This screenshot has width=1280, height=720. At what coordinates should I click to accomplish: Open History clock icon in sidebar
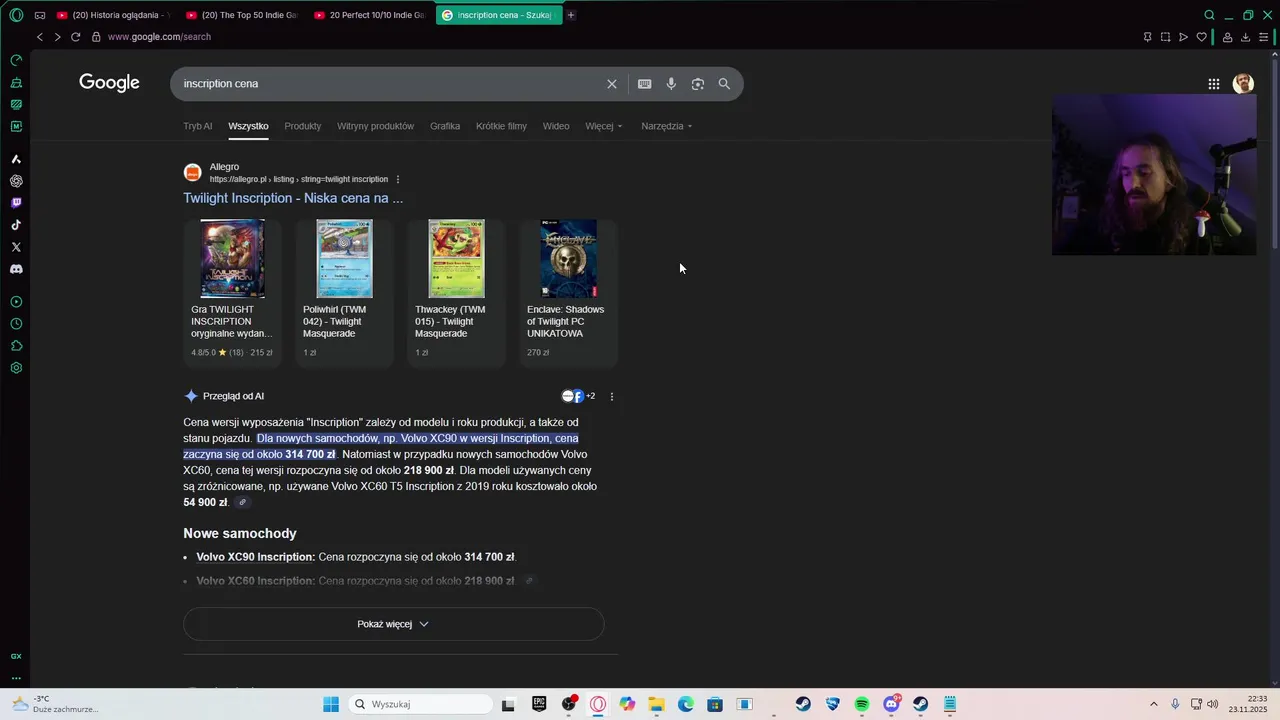(16, 324)
